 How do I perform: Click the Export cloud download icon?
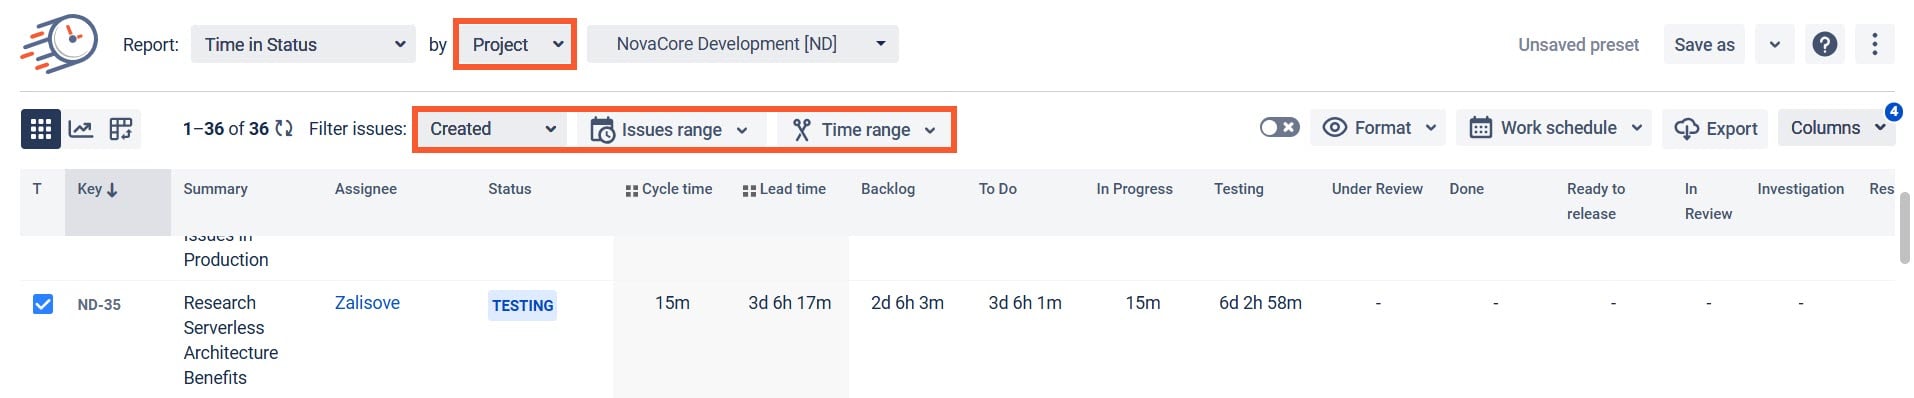coord(1686,129)
